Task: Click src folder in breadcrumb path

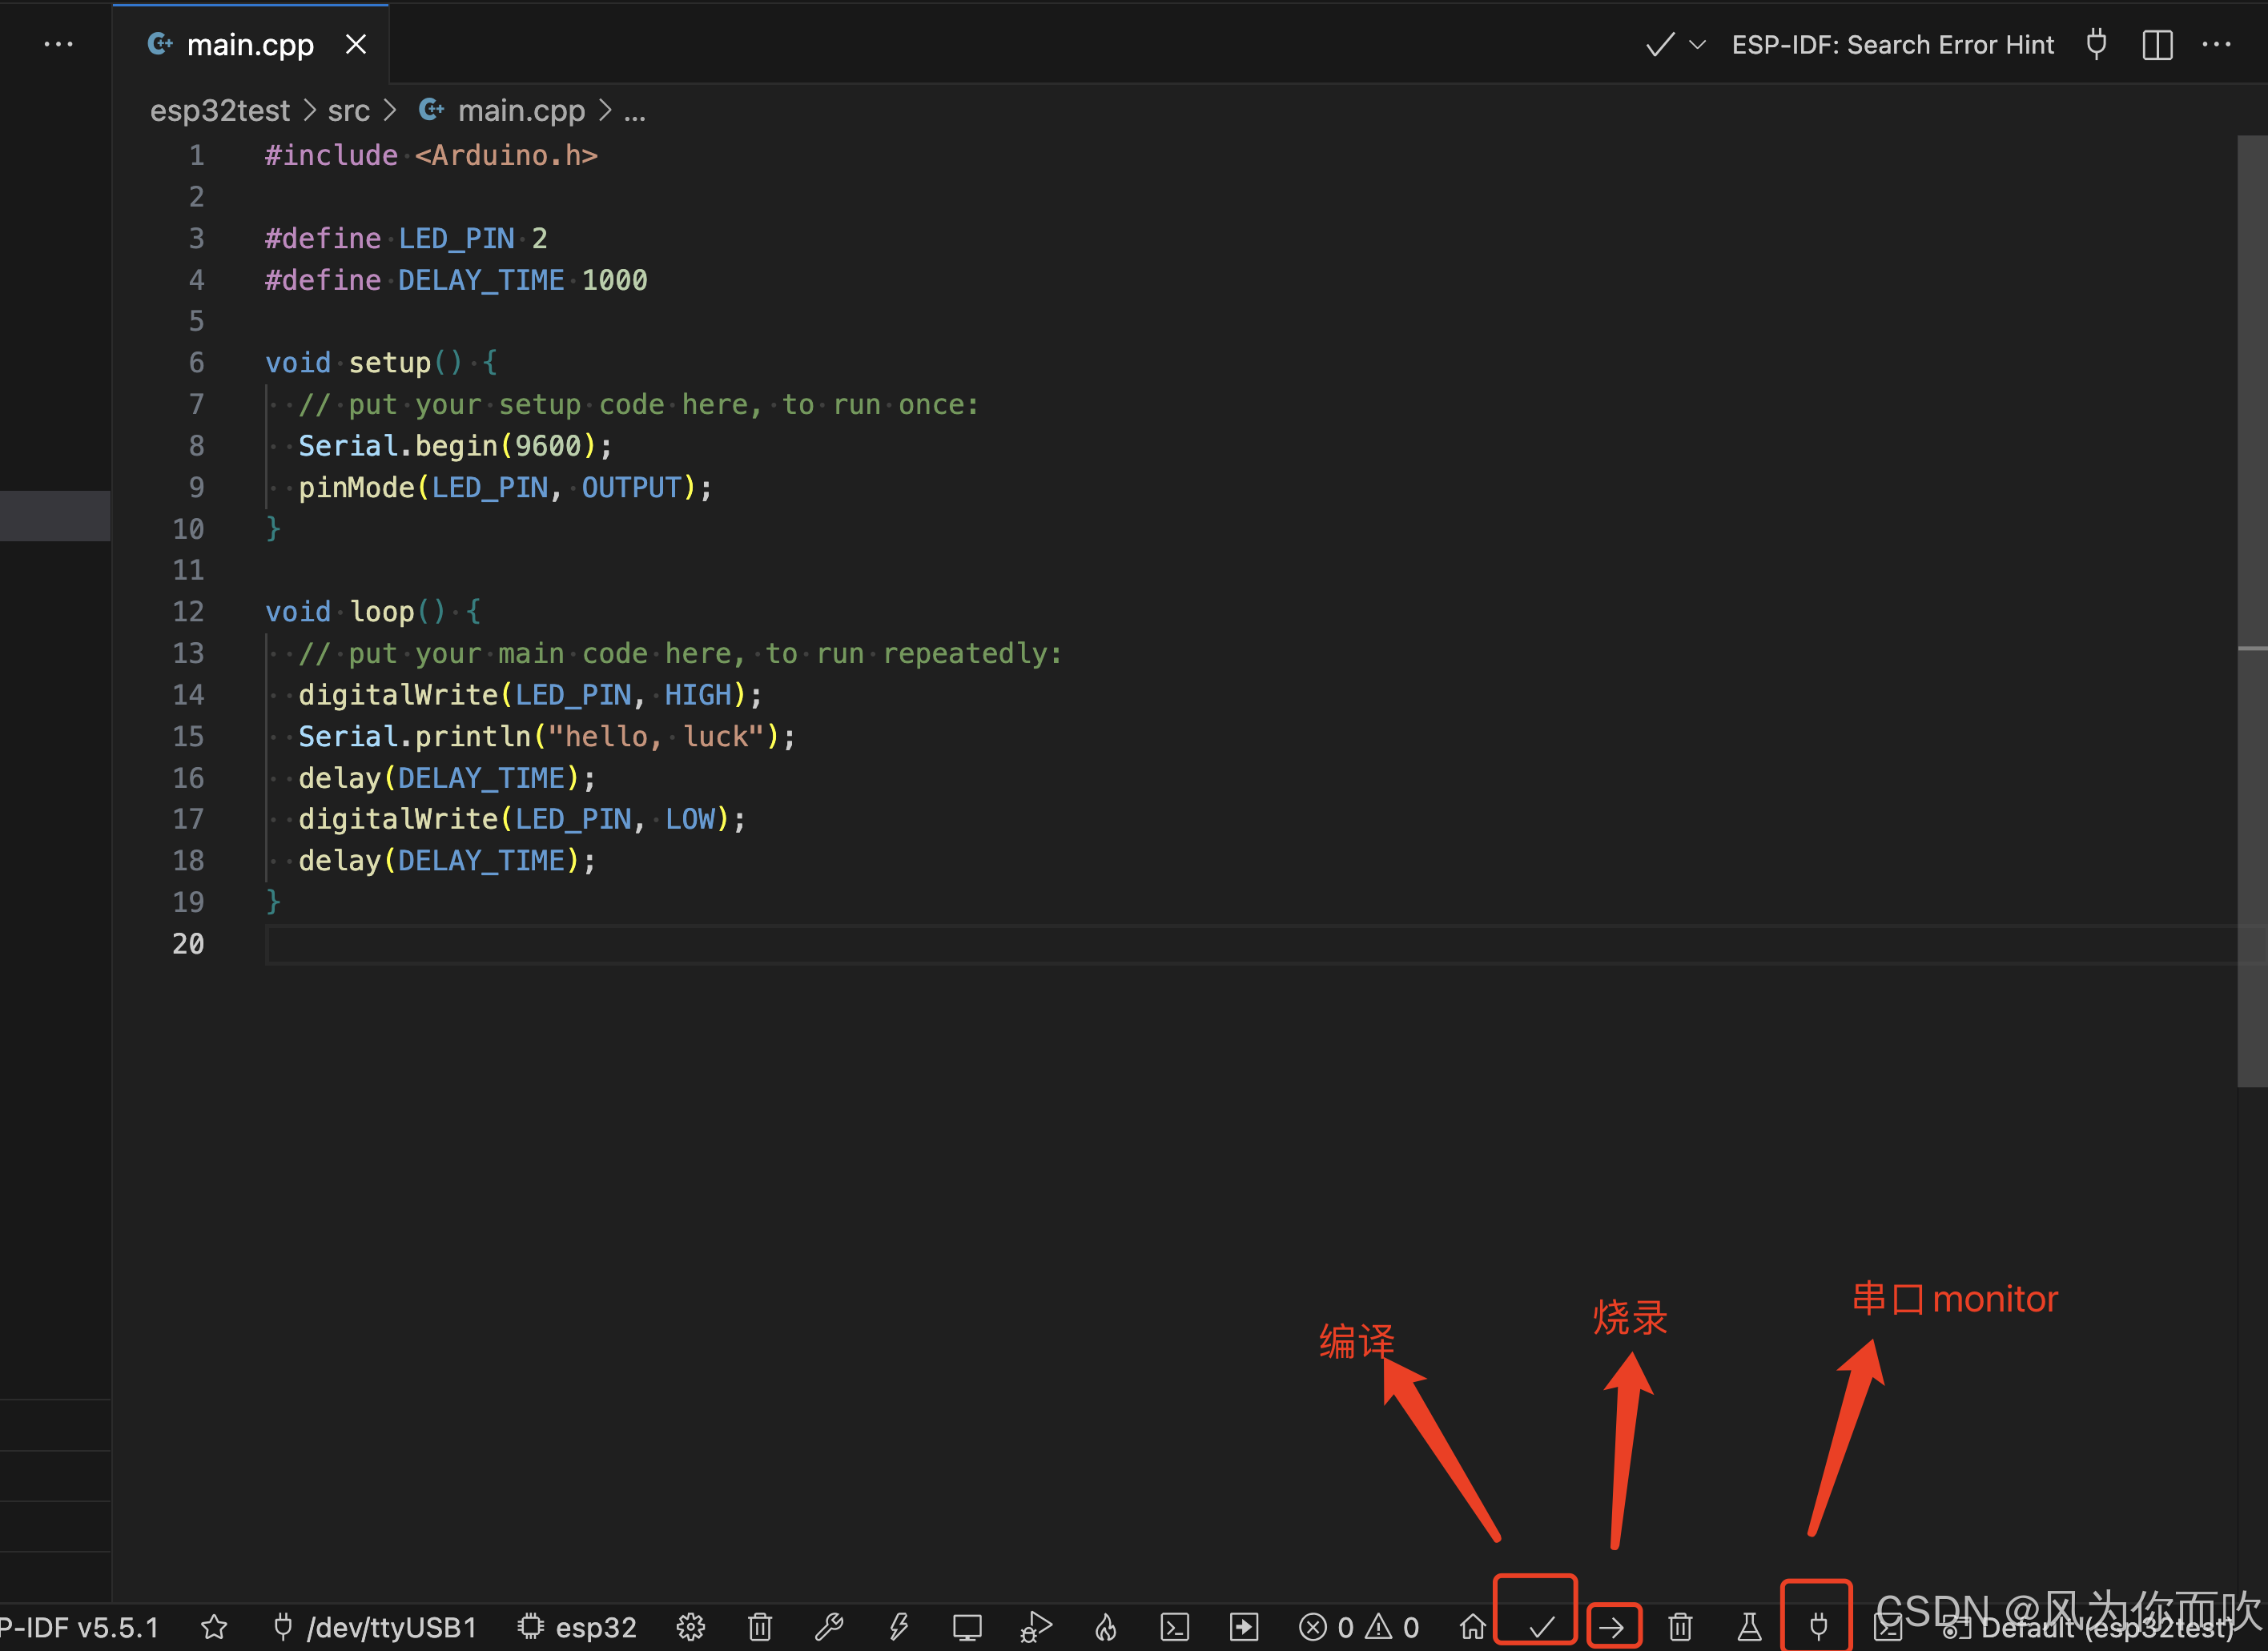Action: [x=348, y=111]
